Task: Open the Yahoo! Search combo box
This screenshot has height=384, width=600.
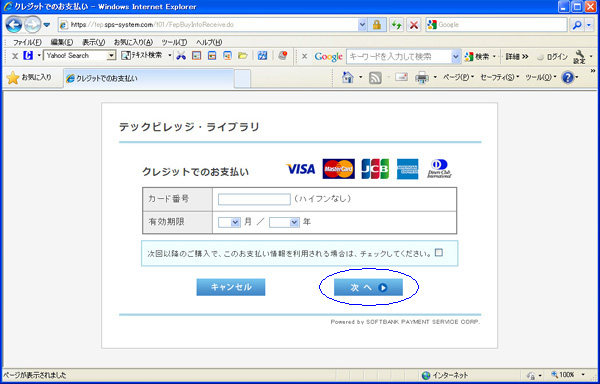Action: tap(79, 56)
